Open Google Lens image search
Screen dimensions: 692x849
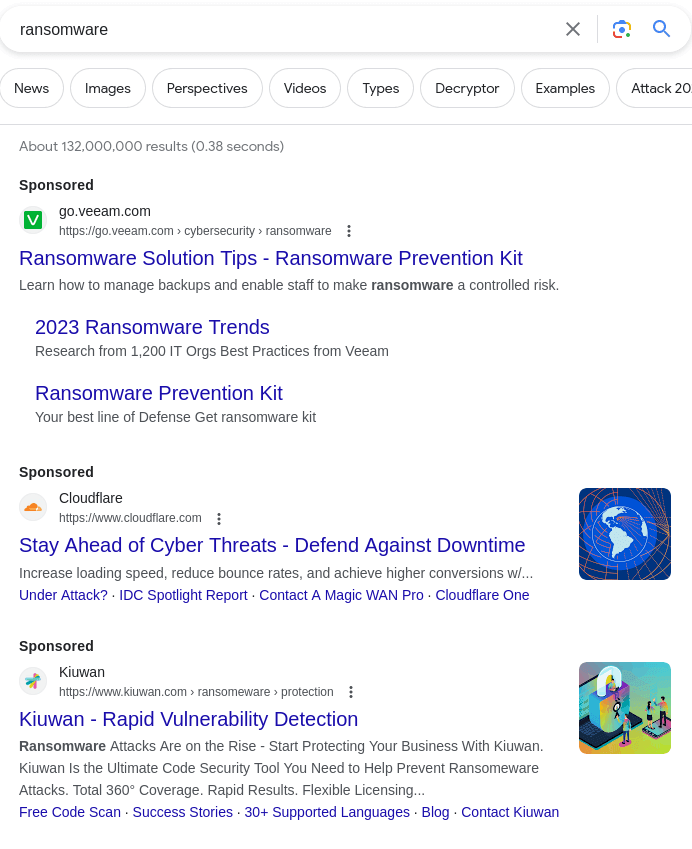(622, 29)
